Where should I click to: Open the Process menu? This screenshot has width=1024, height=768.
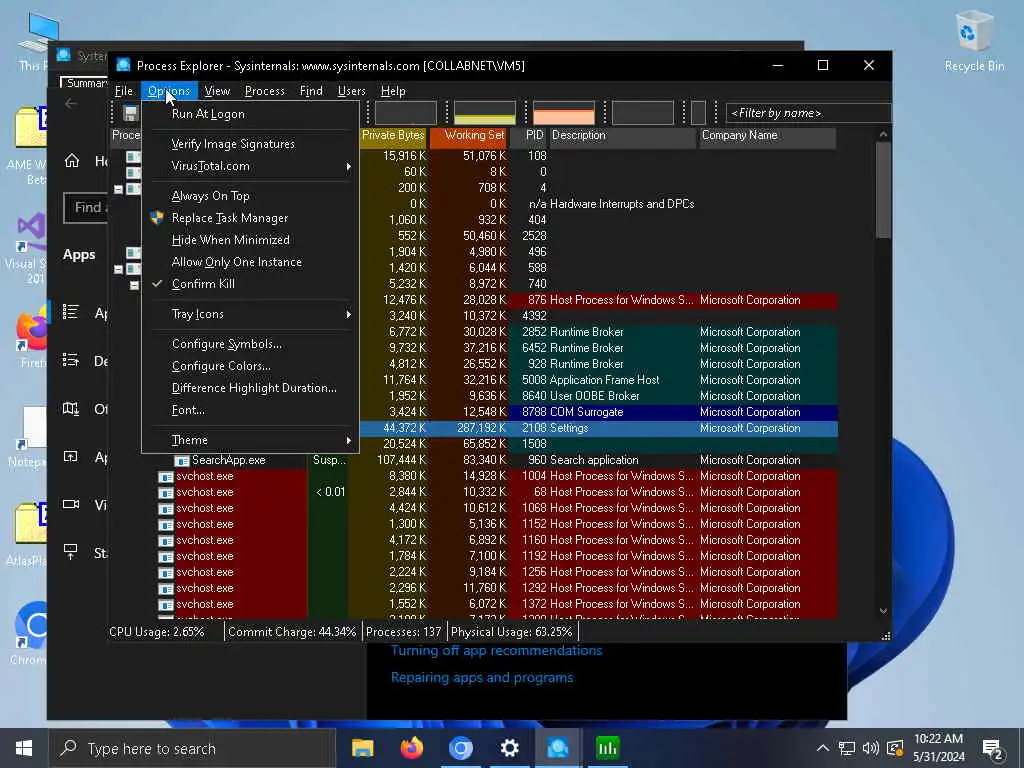[264, 91]
